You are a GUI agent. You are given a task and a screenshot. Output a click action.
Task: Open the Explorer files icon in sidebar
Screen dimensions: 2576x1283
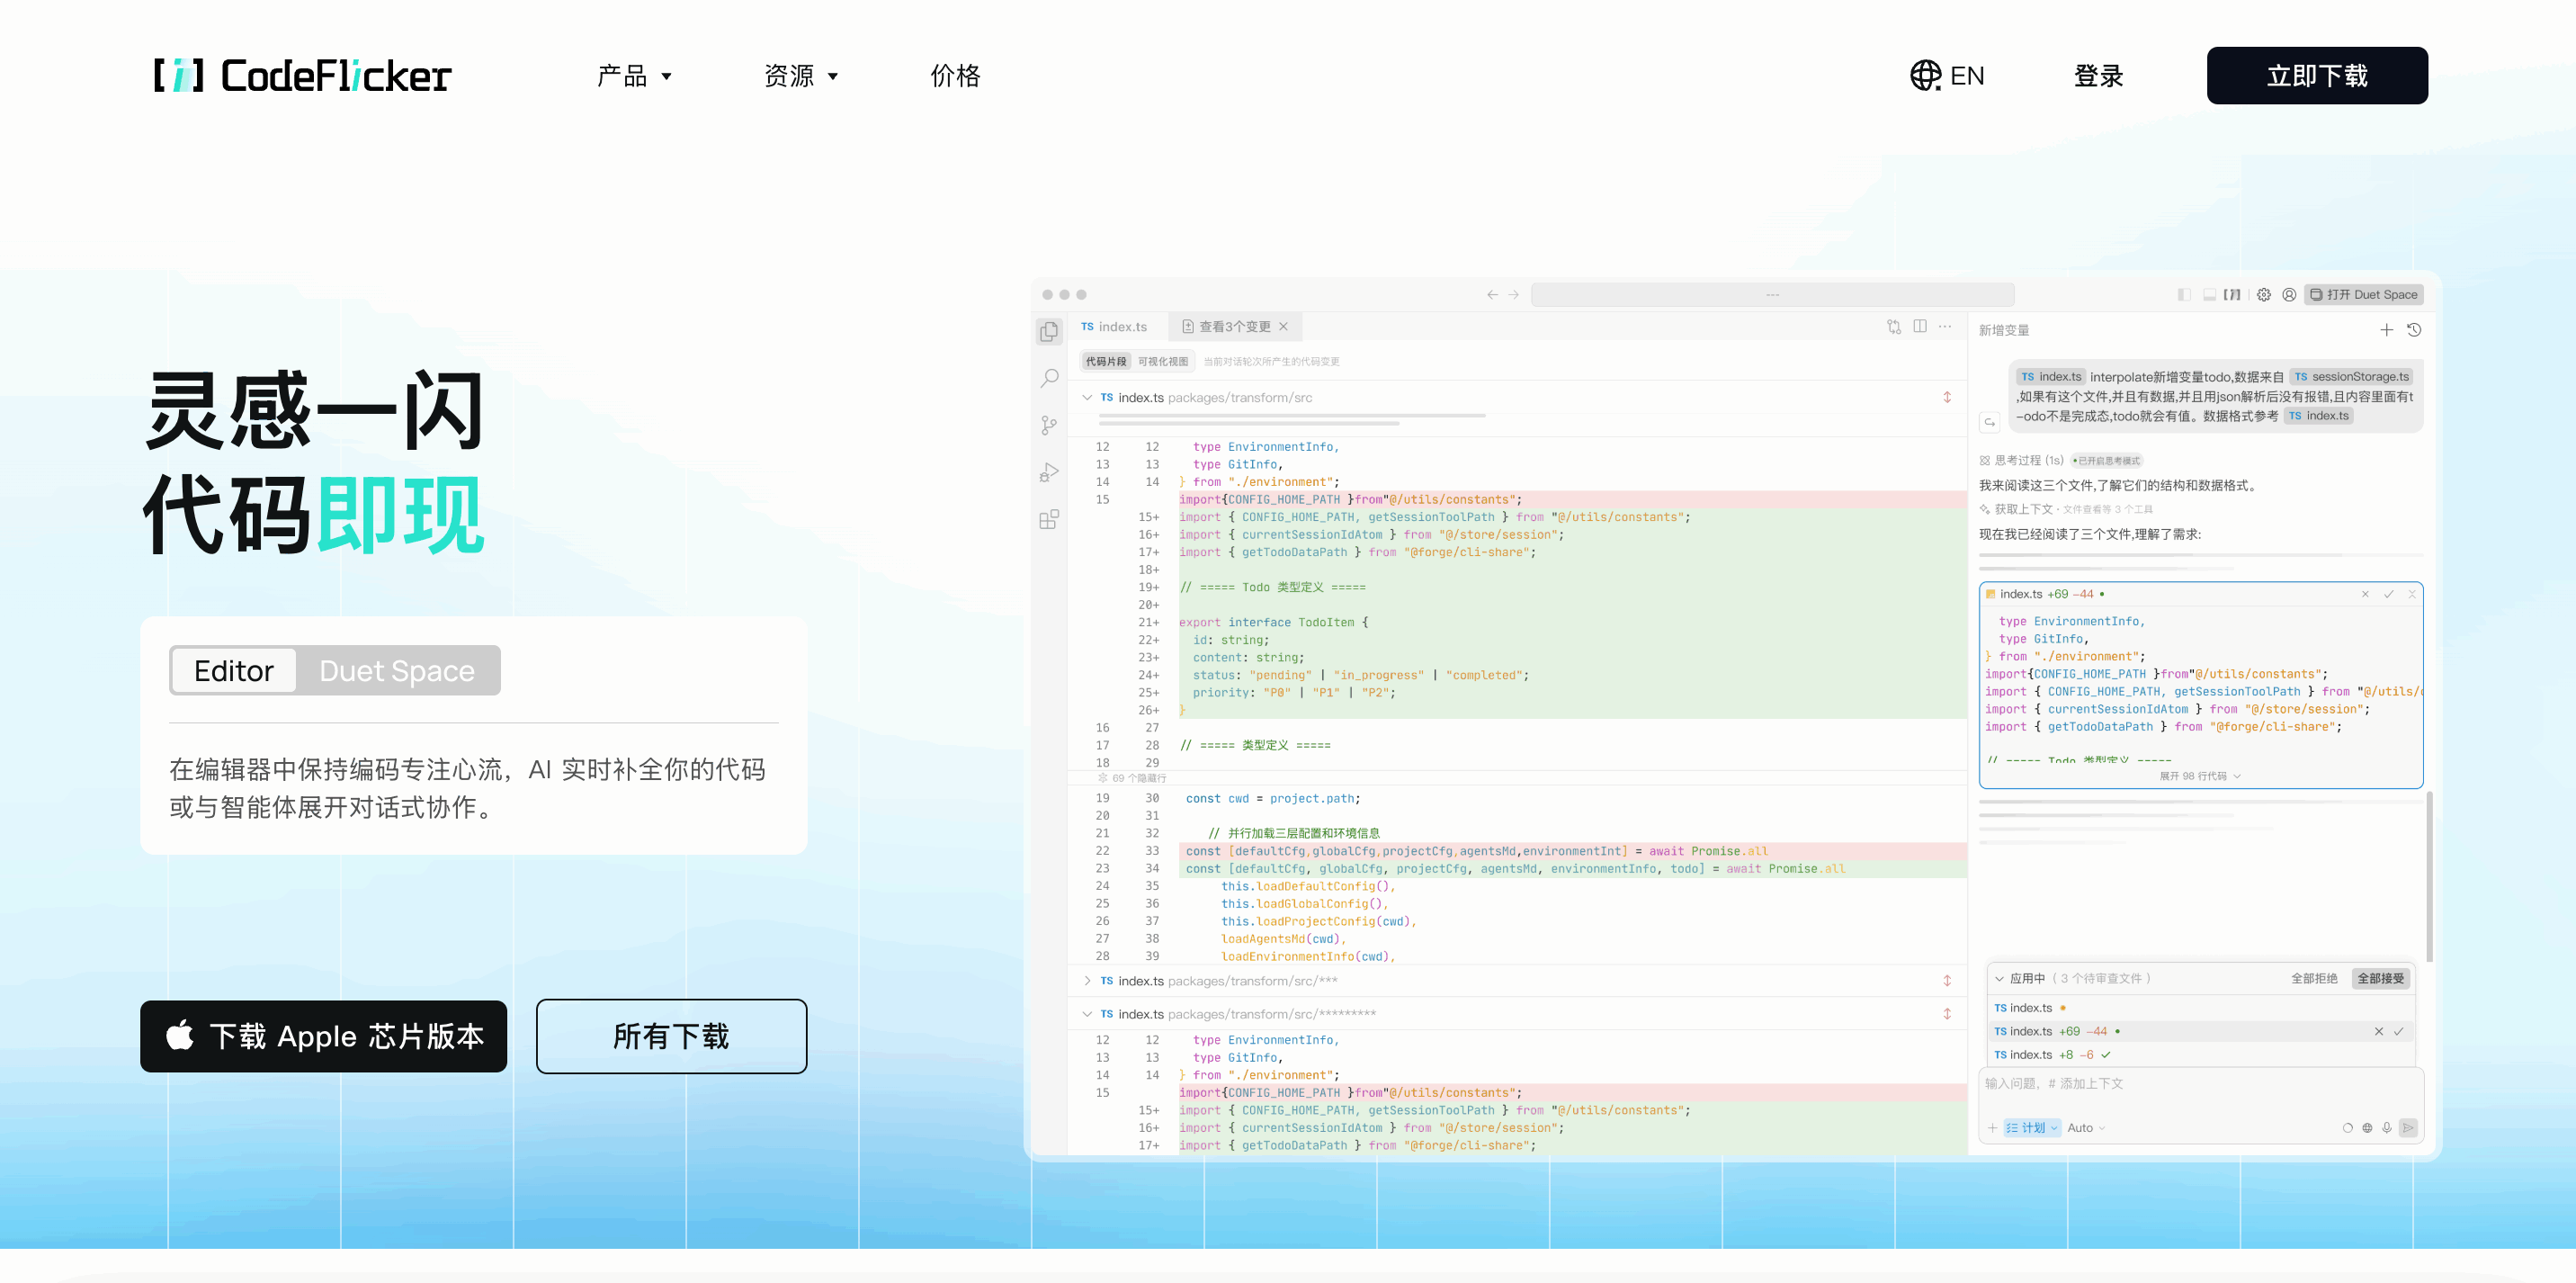click(x=1049, y=331)
